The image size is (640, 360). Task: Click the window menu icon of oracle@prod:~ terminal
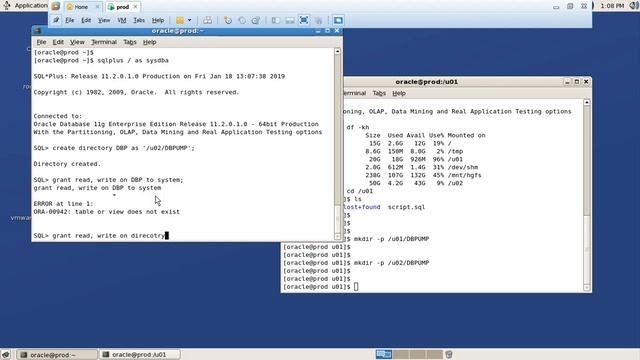click(x=37, y=31)
